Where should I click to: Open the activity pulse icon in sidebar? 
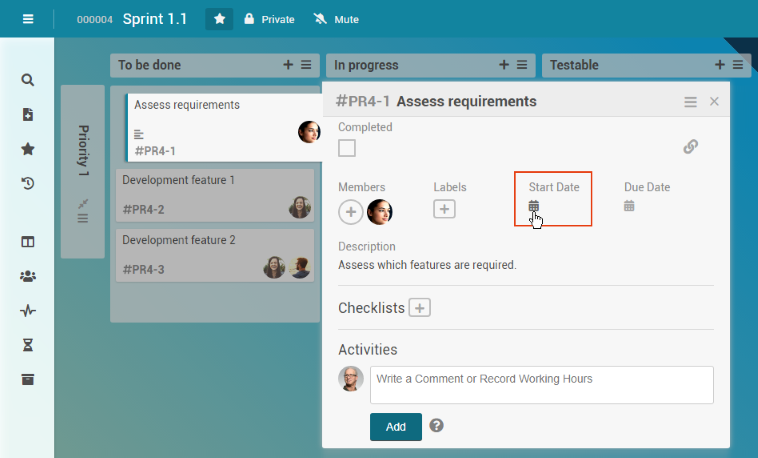pos(28,310)
